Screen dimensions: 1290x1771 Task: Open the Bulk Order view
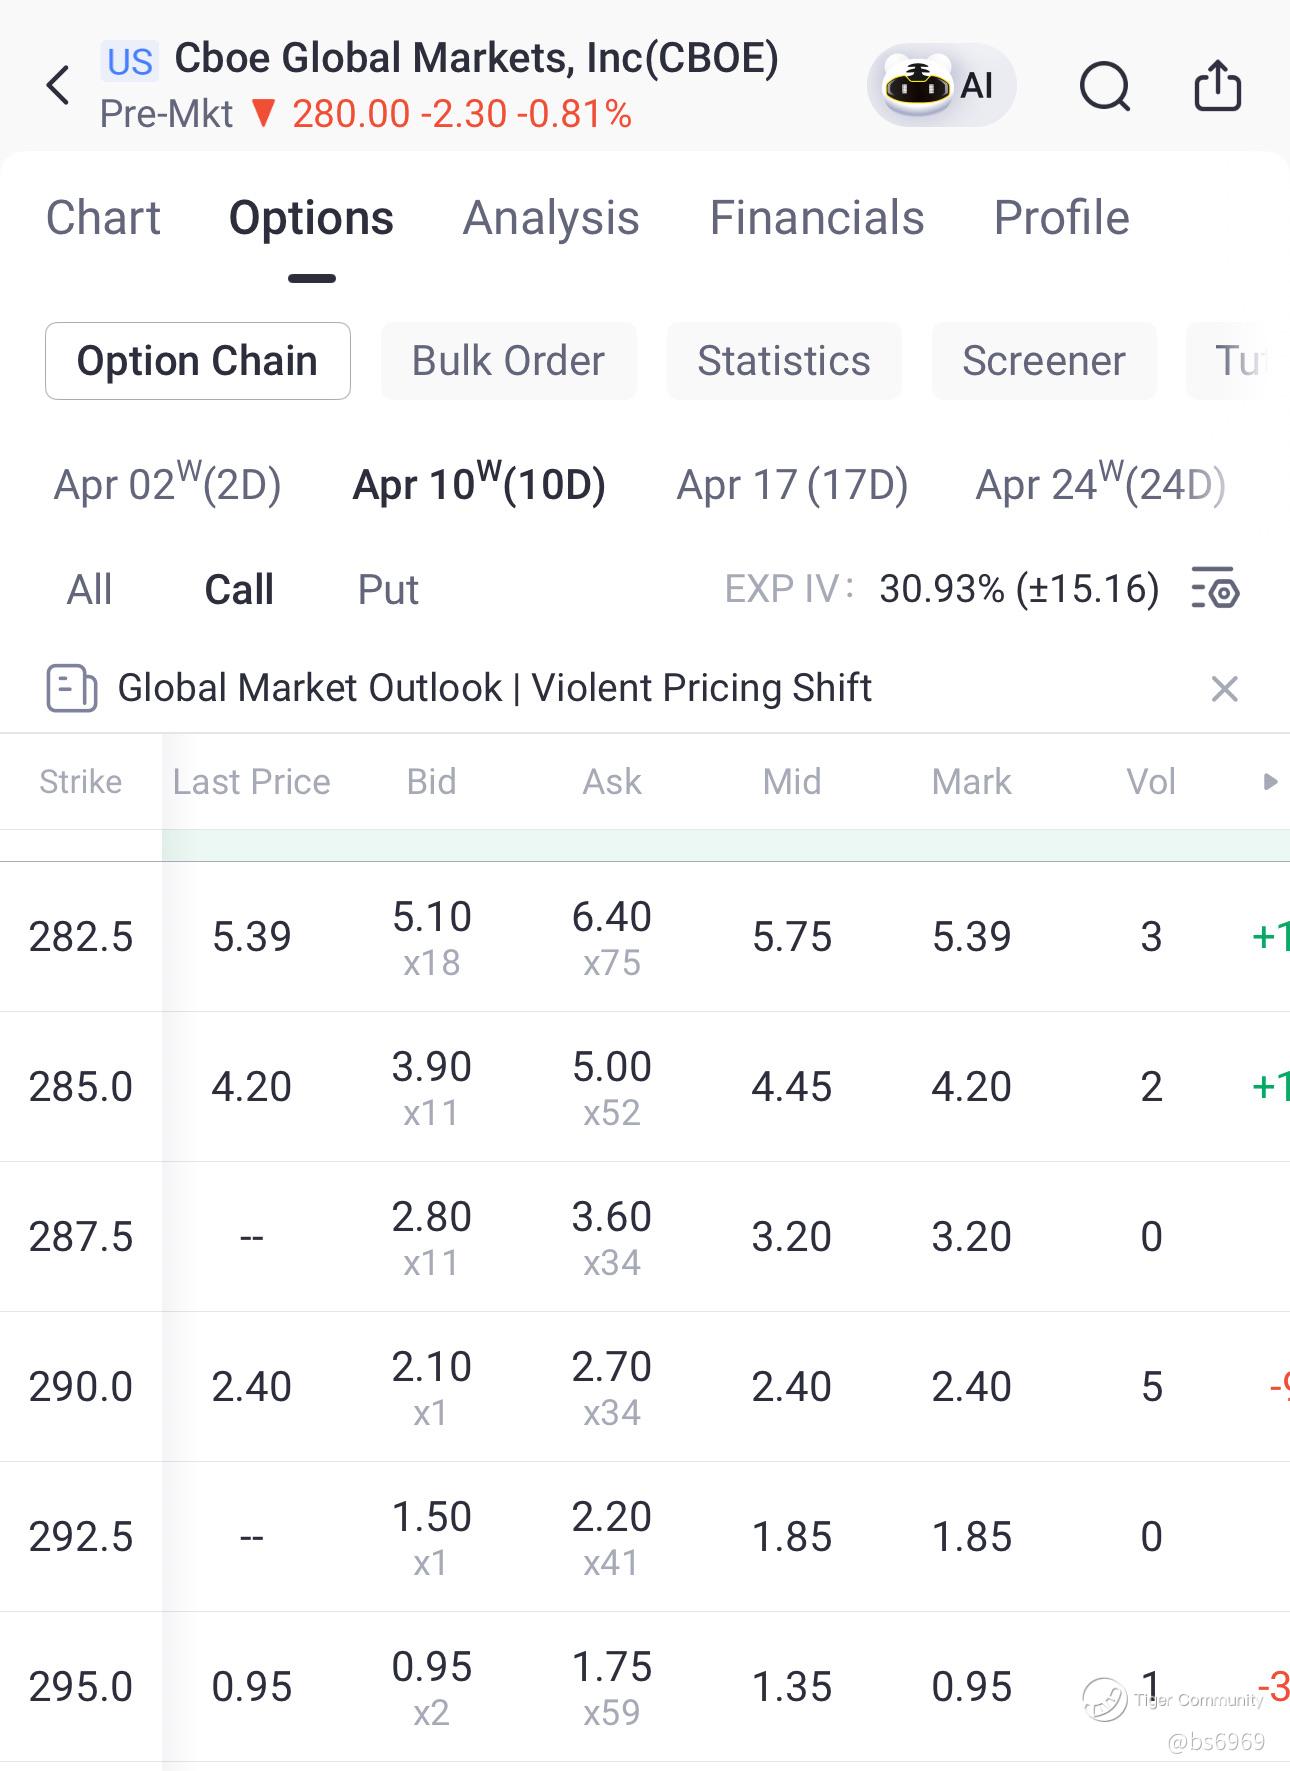coord(508,361)
